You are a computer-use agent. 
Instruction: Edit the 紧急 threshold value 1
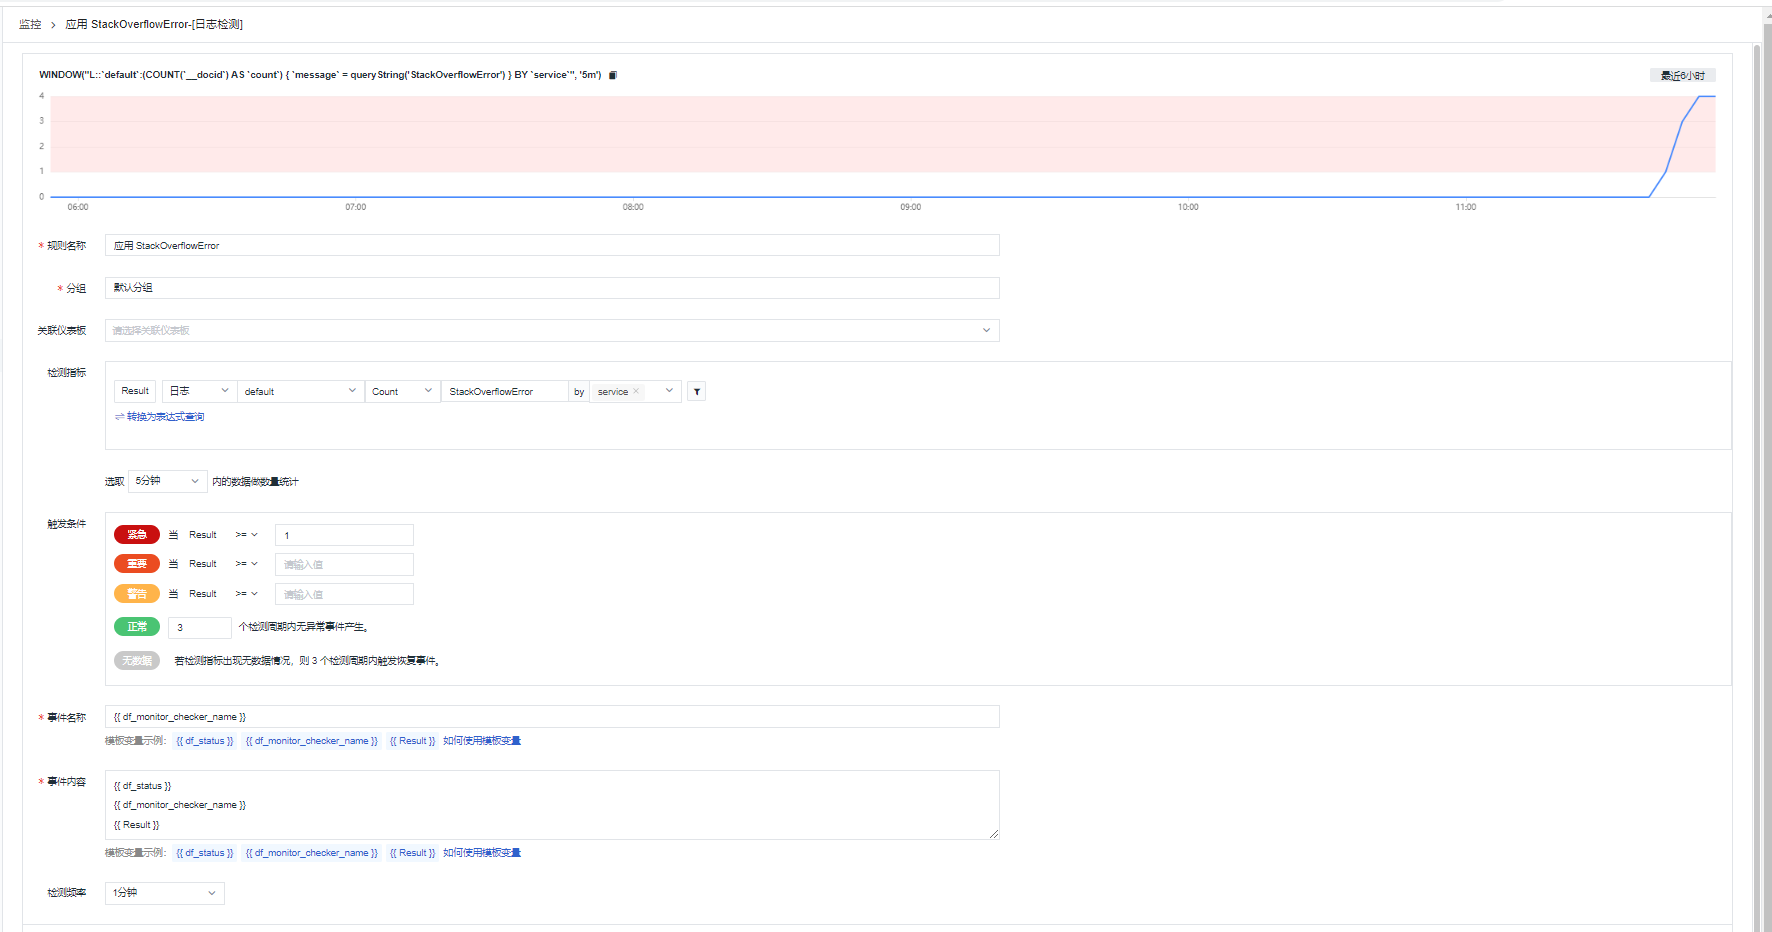tap(344, 535)
